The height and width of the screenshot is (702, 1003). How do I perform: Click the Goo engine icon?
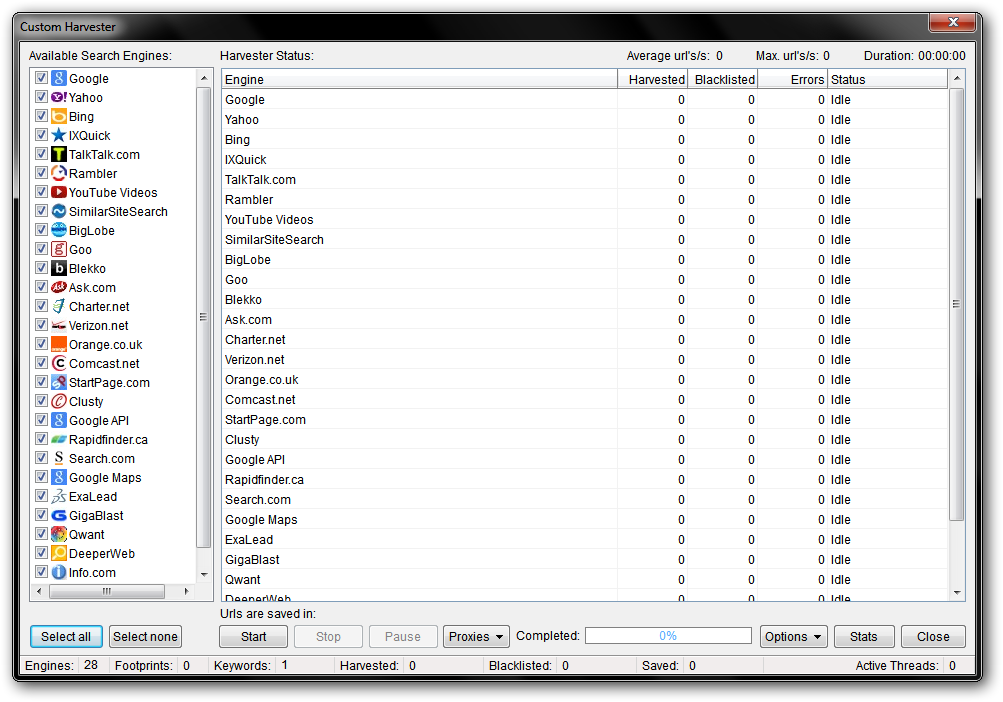coord(59,250)
